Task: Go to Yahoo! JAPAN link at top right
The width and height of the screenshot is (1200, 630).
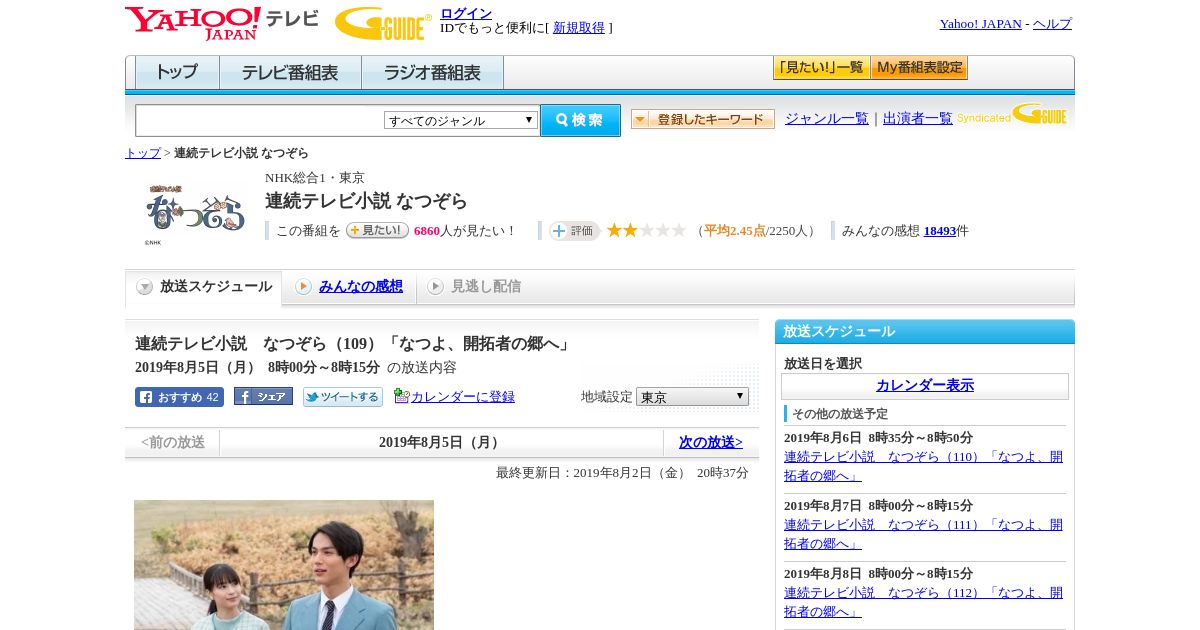Action: point(980,24)
